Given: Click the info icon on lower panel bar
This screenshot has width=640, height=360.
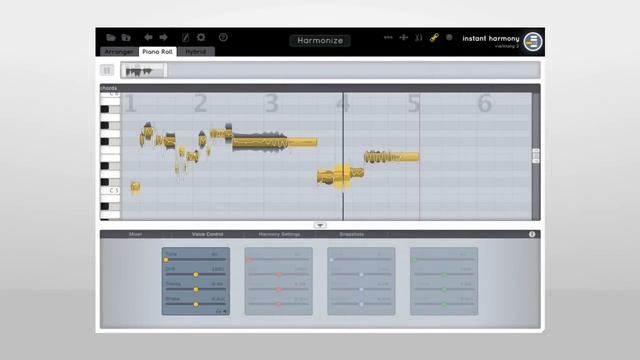Looking at the screenshot, I should [532, 234].
